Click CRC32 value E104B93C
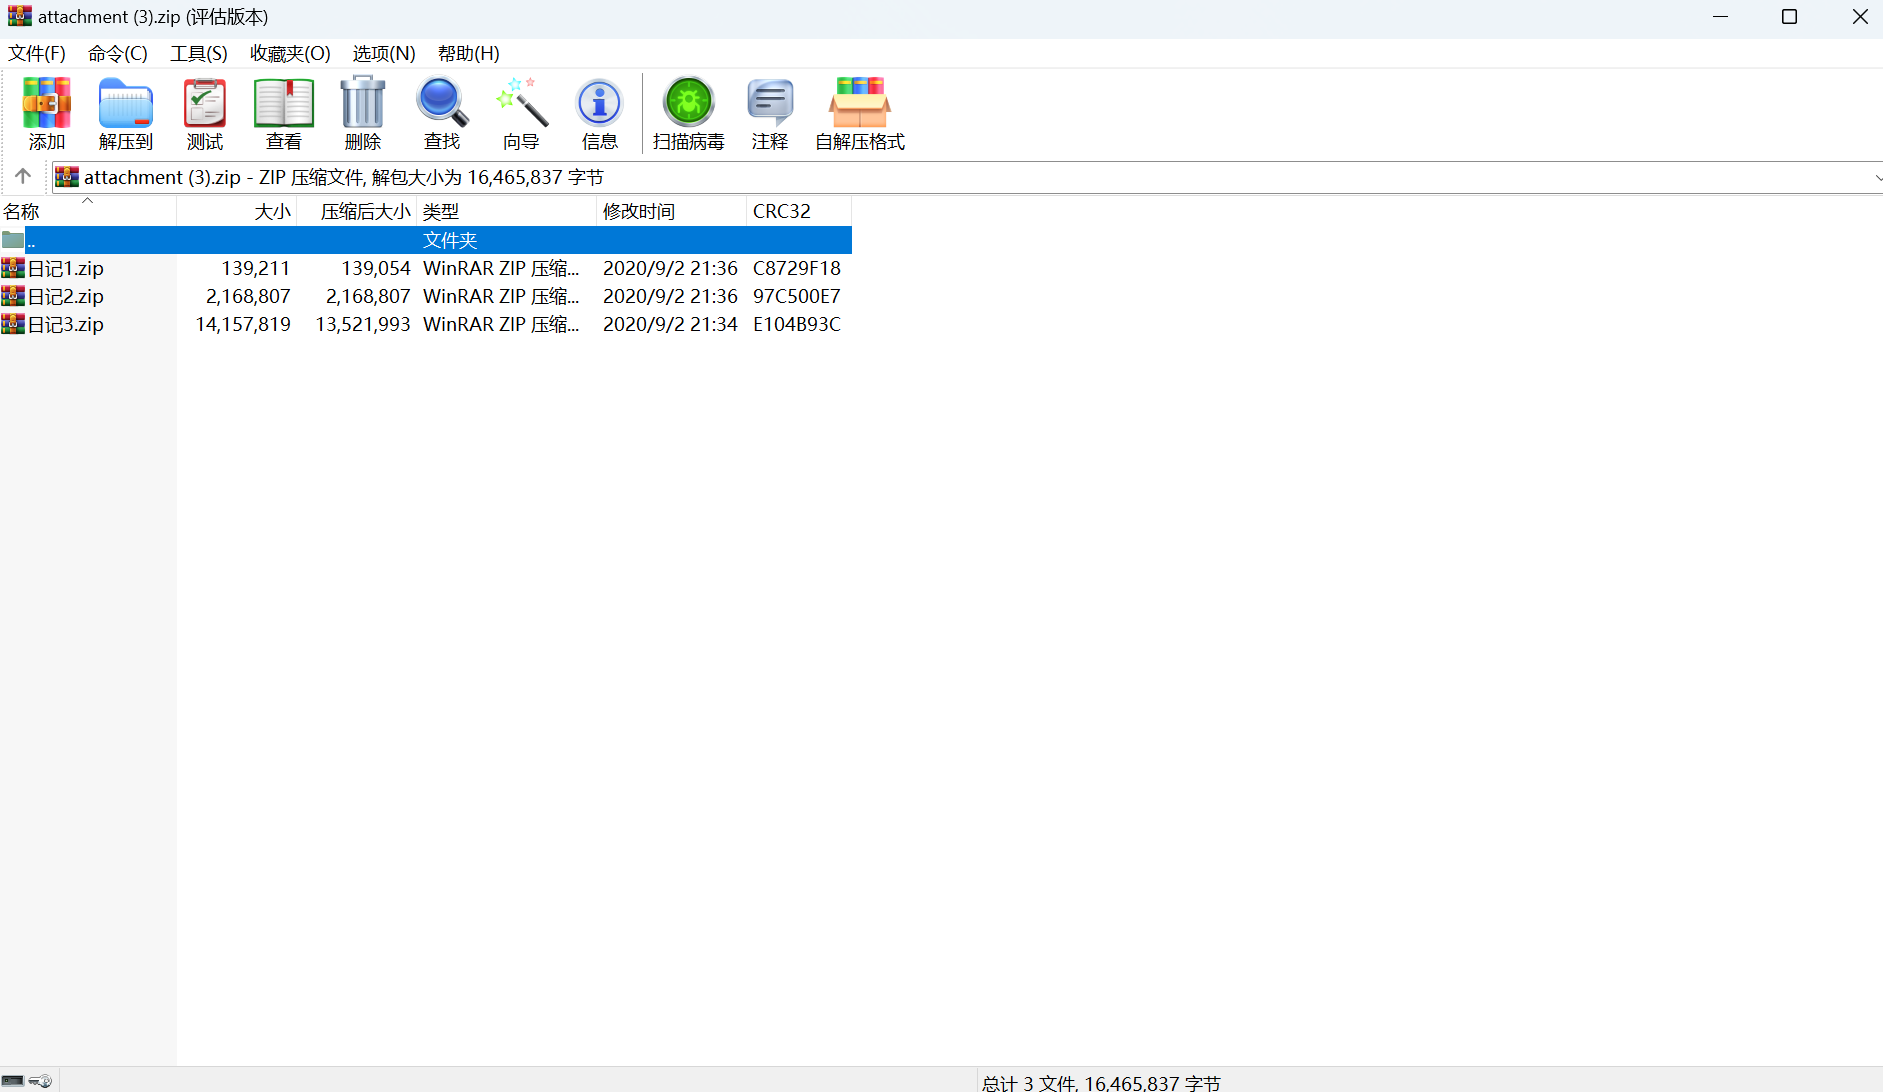 pyautogui.click(x=797, y=324)
